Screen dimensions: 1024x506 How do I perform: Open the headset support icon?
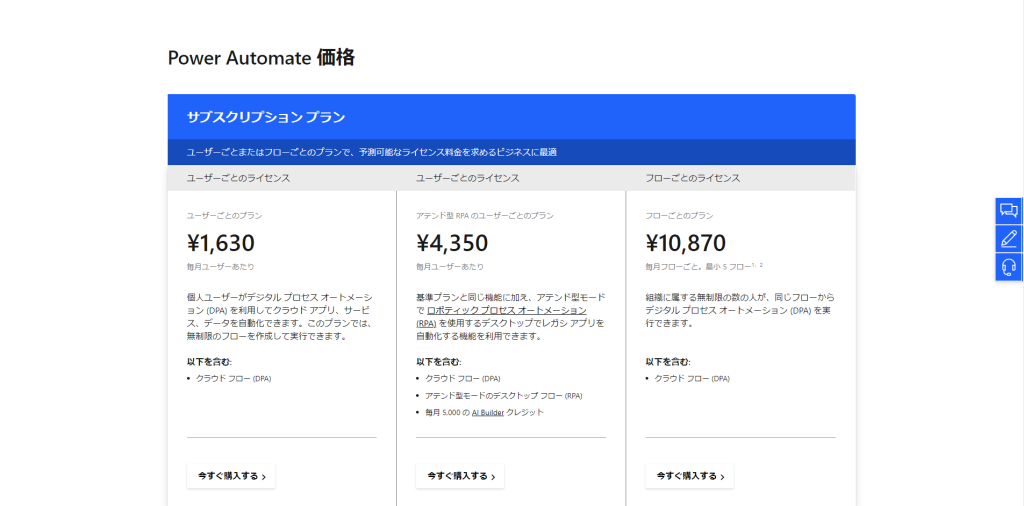(1009, 267)
